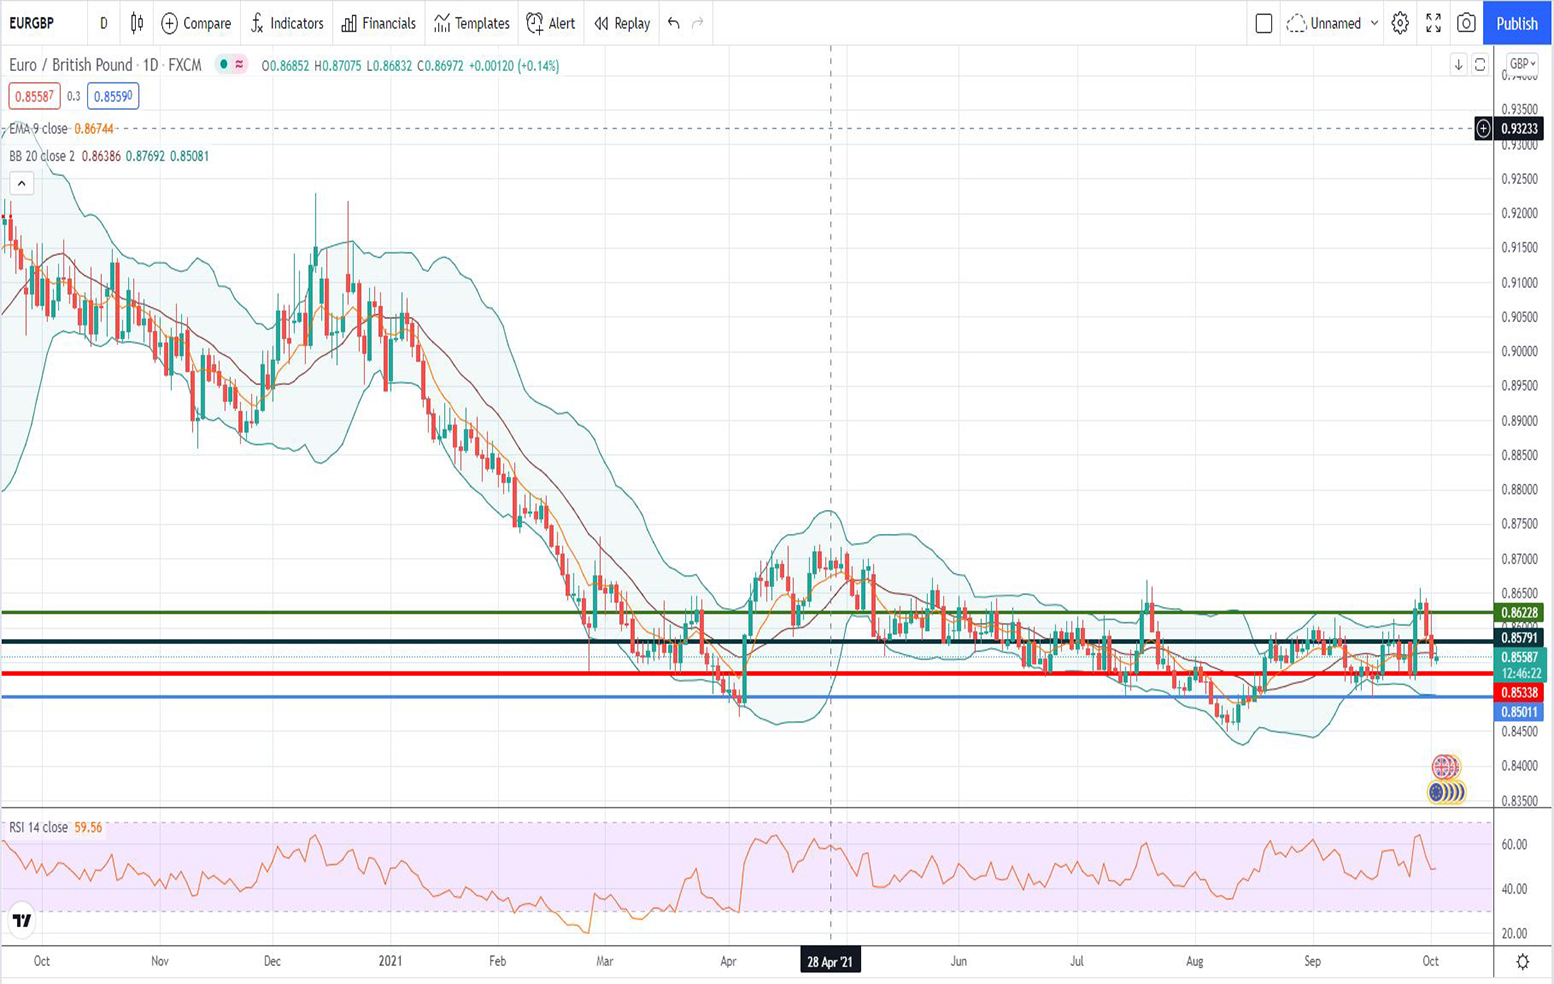Open the candlestick chart style selector
Screen dimensions: 1554x984
click(x=137, y=23)
